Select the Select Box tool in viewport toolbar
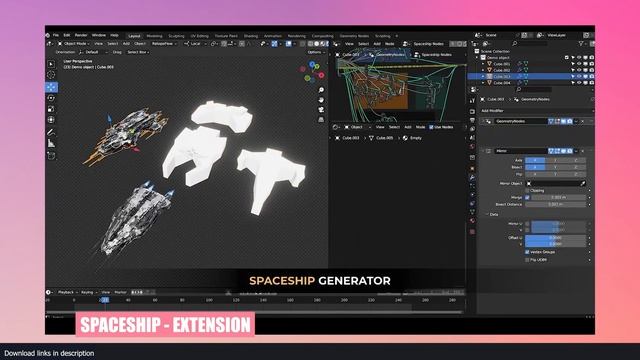 (x=51, y=64)
